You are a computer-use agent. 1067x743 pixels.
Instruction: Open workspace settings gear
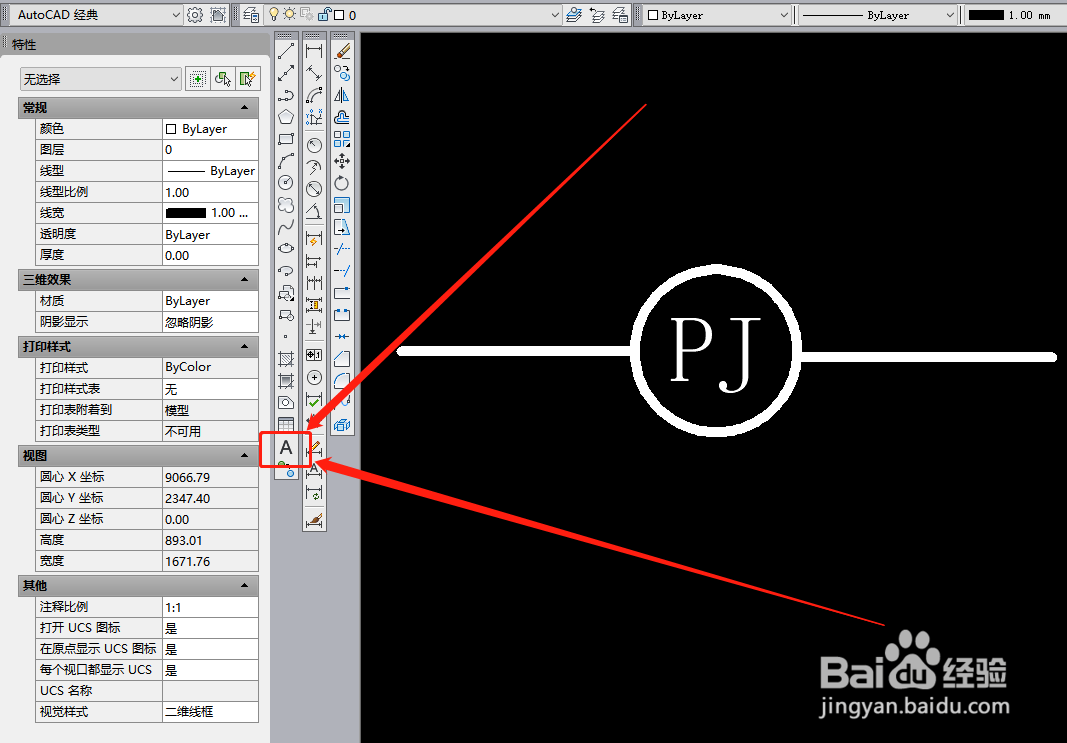coord(195,14)
